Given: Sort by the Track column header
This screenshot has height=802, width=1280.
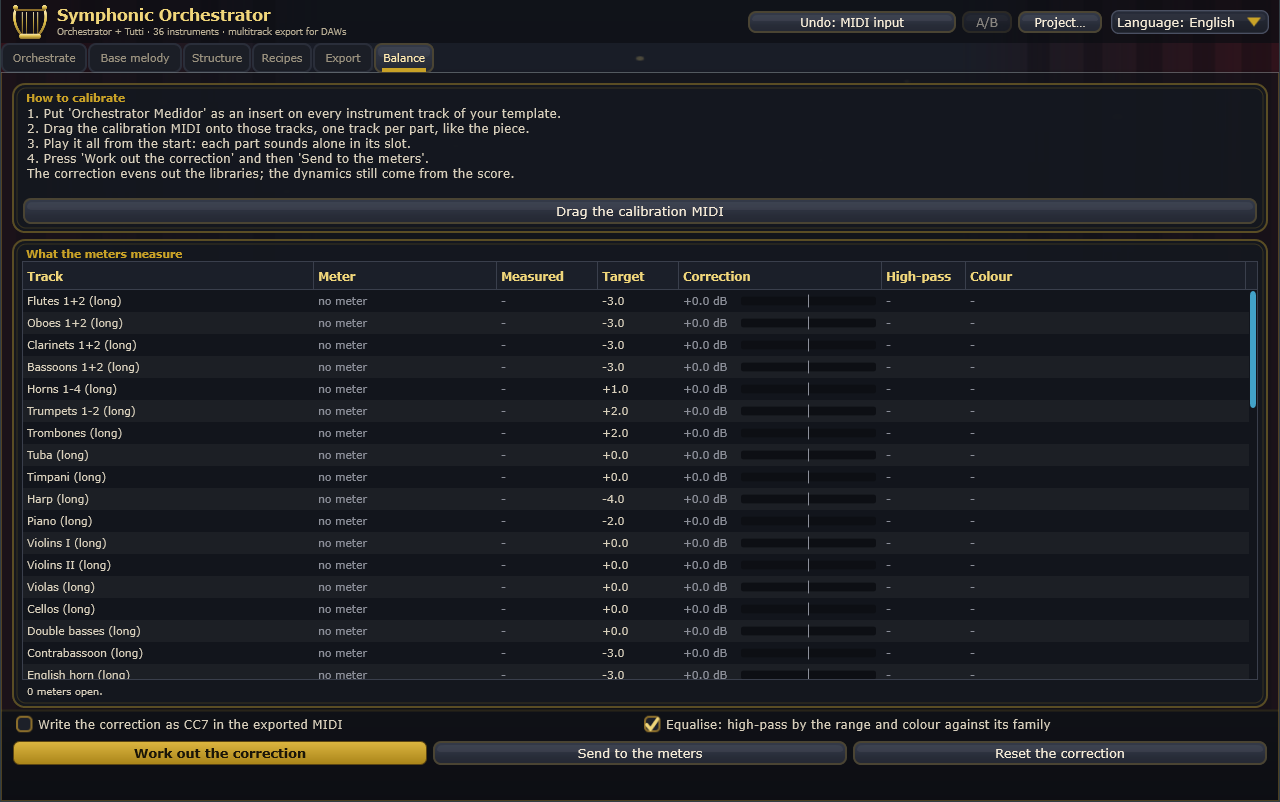Looking at the screenshot, I should point(168,276).
